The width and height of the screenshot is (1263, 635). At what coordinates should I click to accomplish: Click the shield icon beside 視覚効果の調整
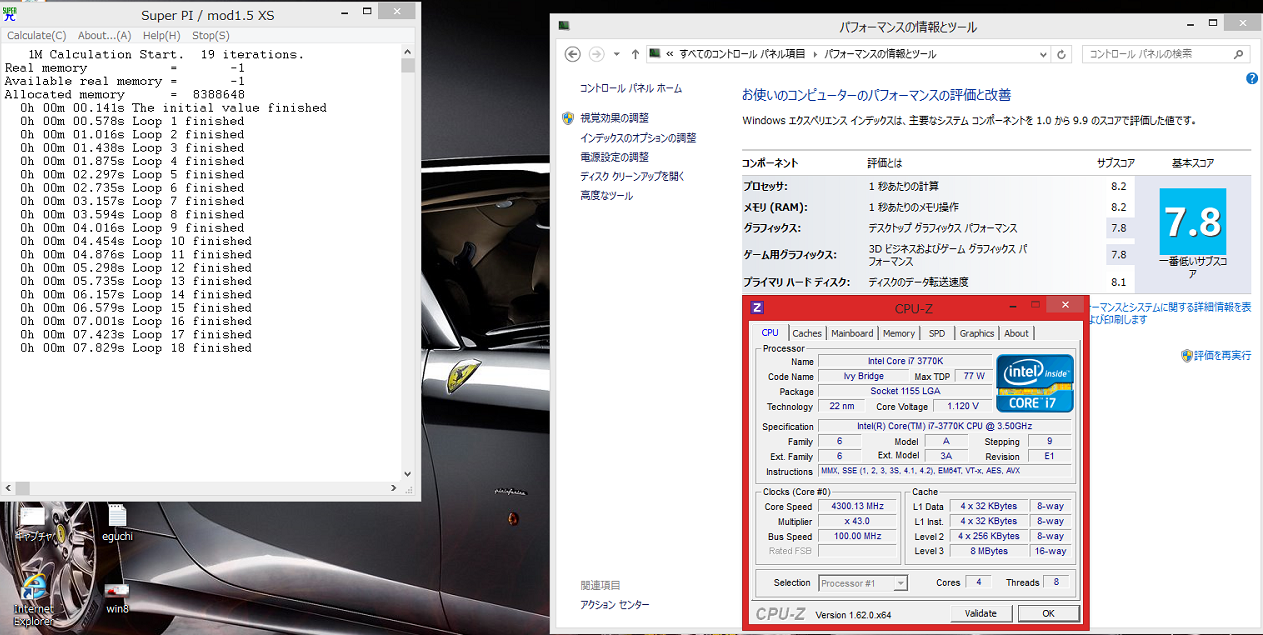click(568, 118)
